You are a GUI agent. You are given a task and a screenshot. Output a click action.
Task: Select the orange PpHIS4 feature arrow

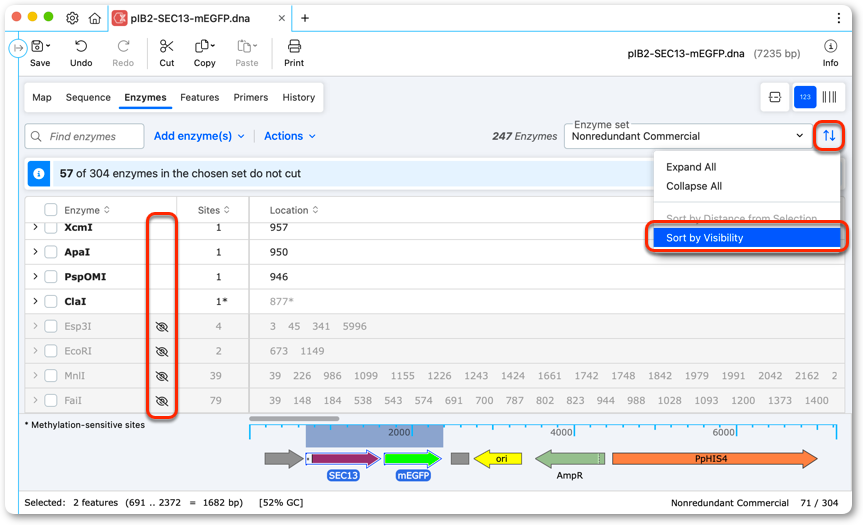[714, 458]
